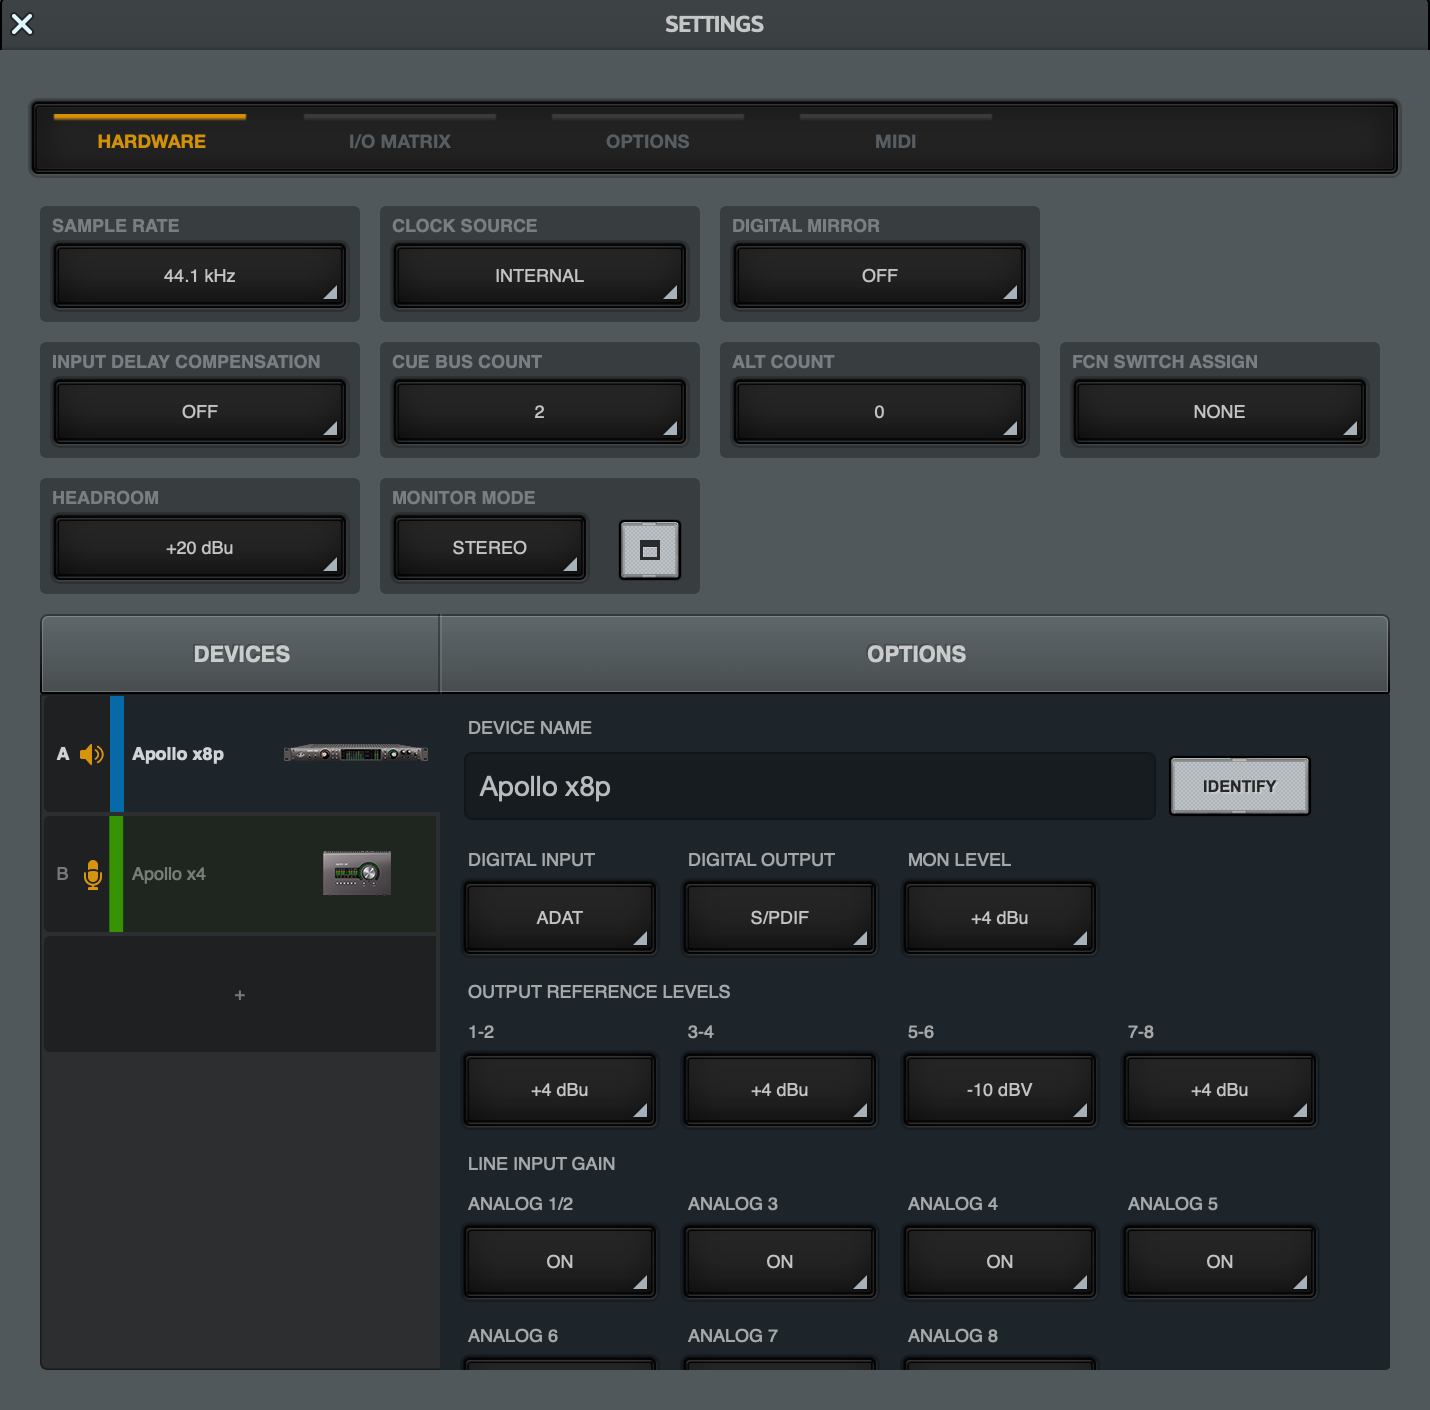Image resolution: width=1430 pixels, height=1410 pixels.
Task: Open the Clock Source dropdown
Action: click(539, 276)
